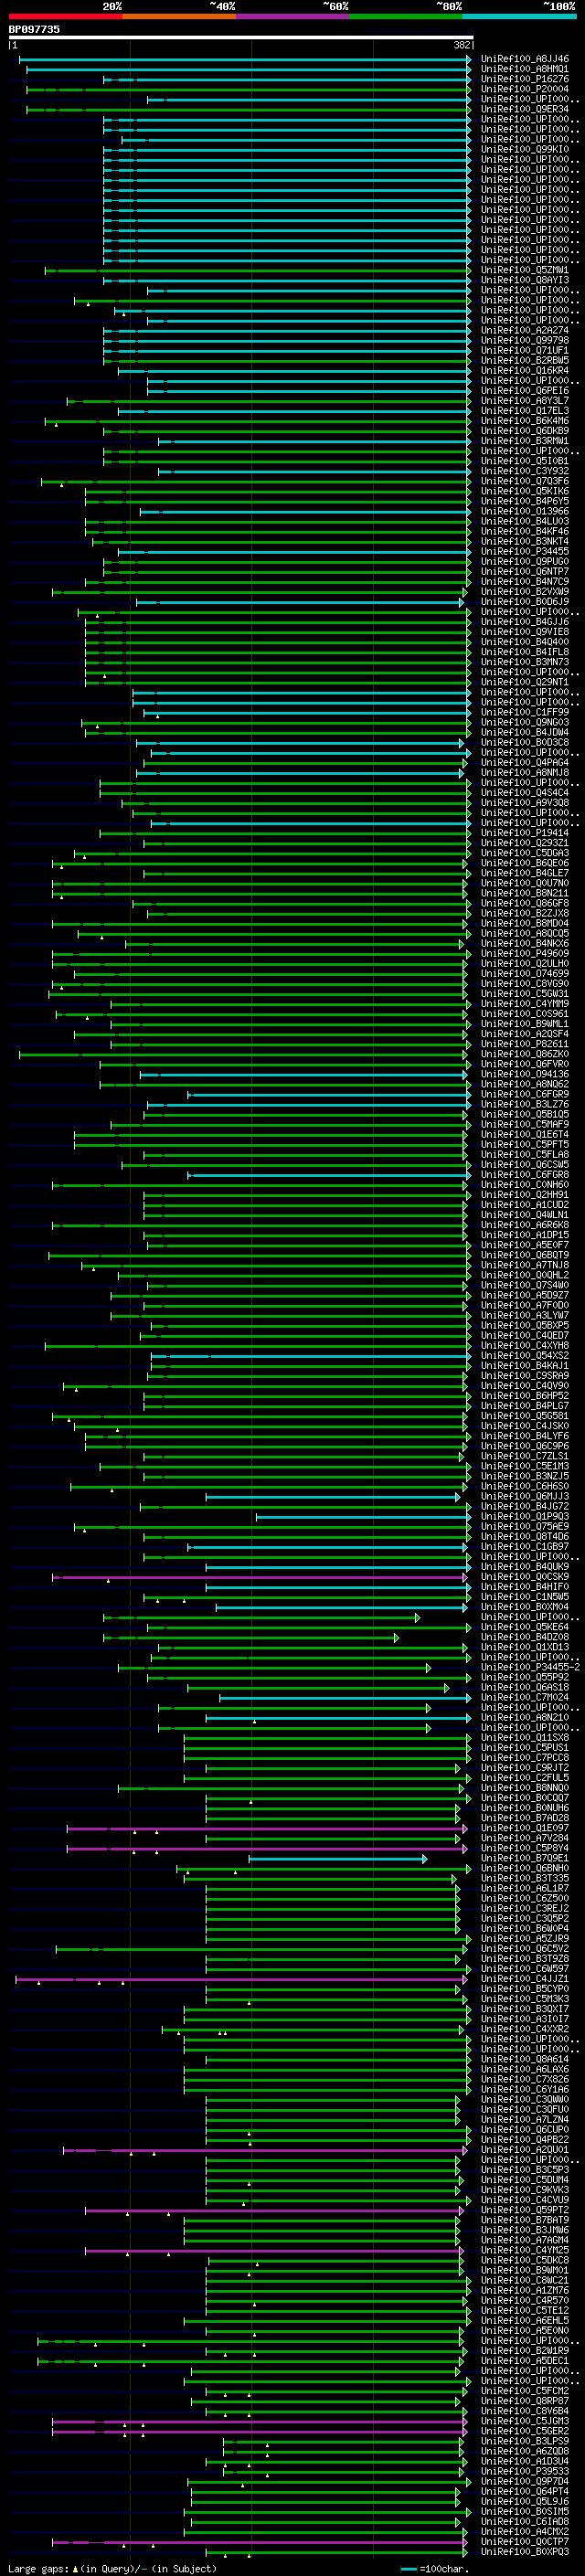This screenshot has height=2576, width=585.
Task: Click label UniRef100_Q11SX8
Action: [525, 1738]
